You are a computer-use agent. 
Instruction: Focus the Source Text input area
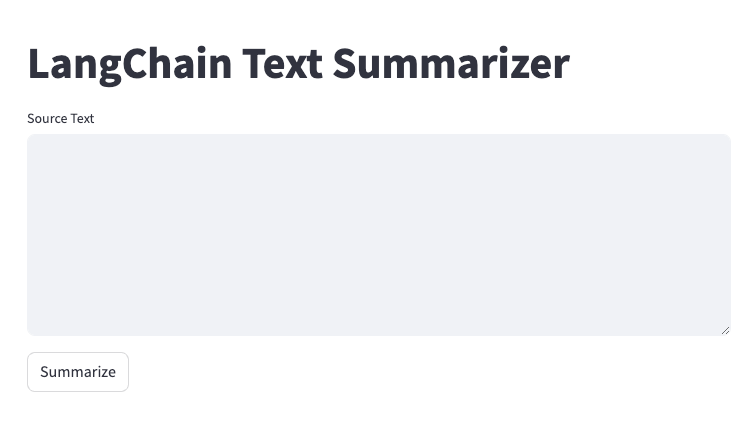pyautogui.click(x=378, y=235)
